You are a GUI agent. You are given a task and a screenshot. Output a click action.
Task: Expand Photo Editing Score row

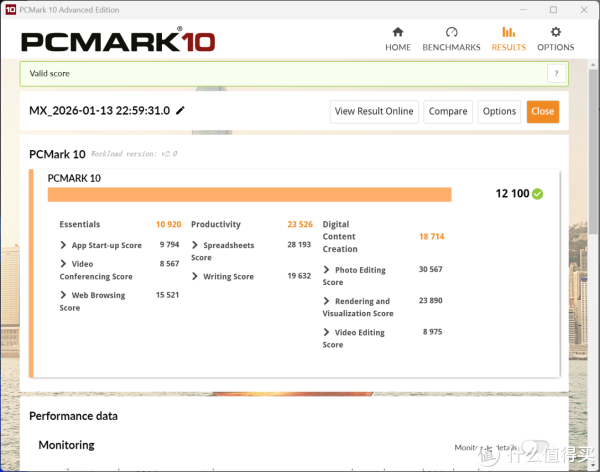tap(327, 270)
